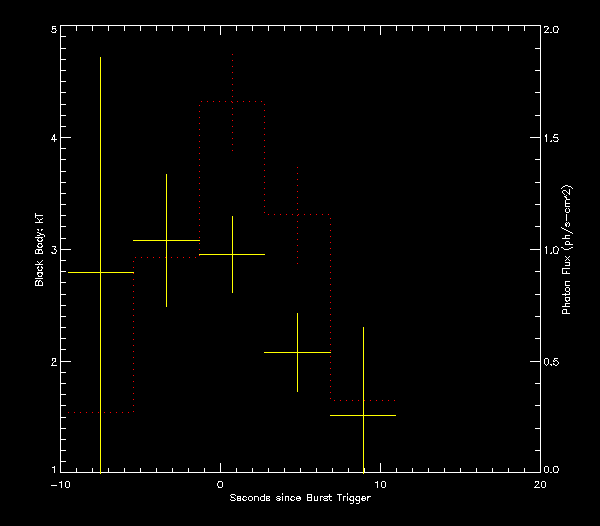Viewport: 600px width, 526px height.
Task: Click the yellow cross center just after 0 seconds
Action: [x=232, y=255]
